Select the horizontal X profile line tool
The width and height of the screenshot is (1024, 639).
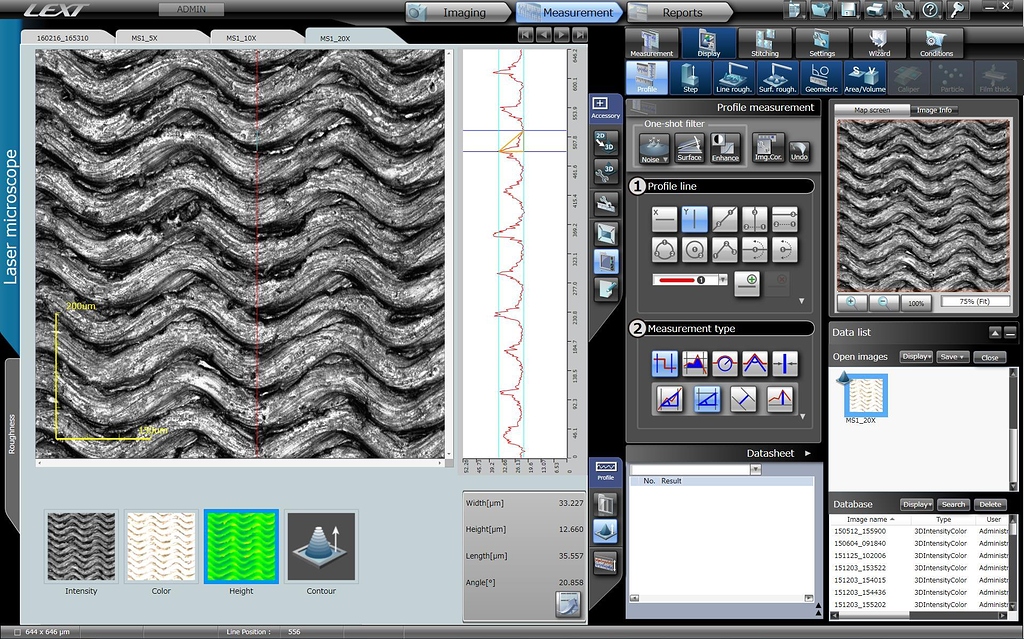pyautogui.click(x=662, y=218)
